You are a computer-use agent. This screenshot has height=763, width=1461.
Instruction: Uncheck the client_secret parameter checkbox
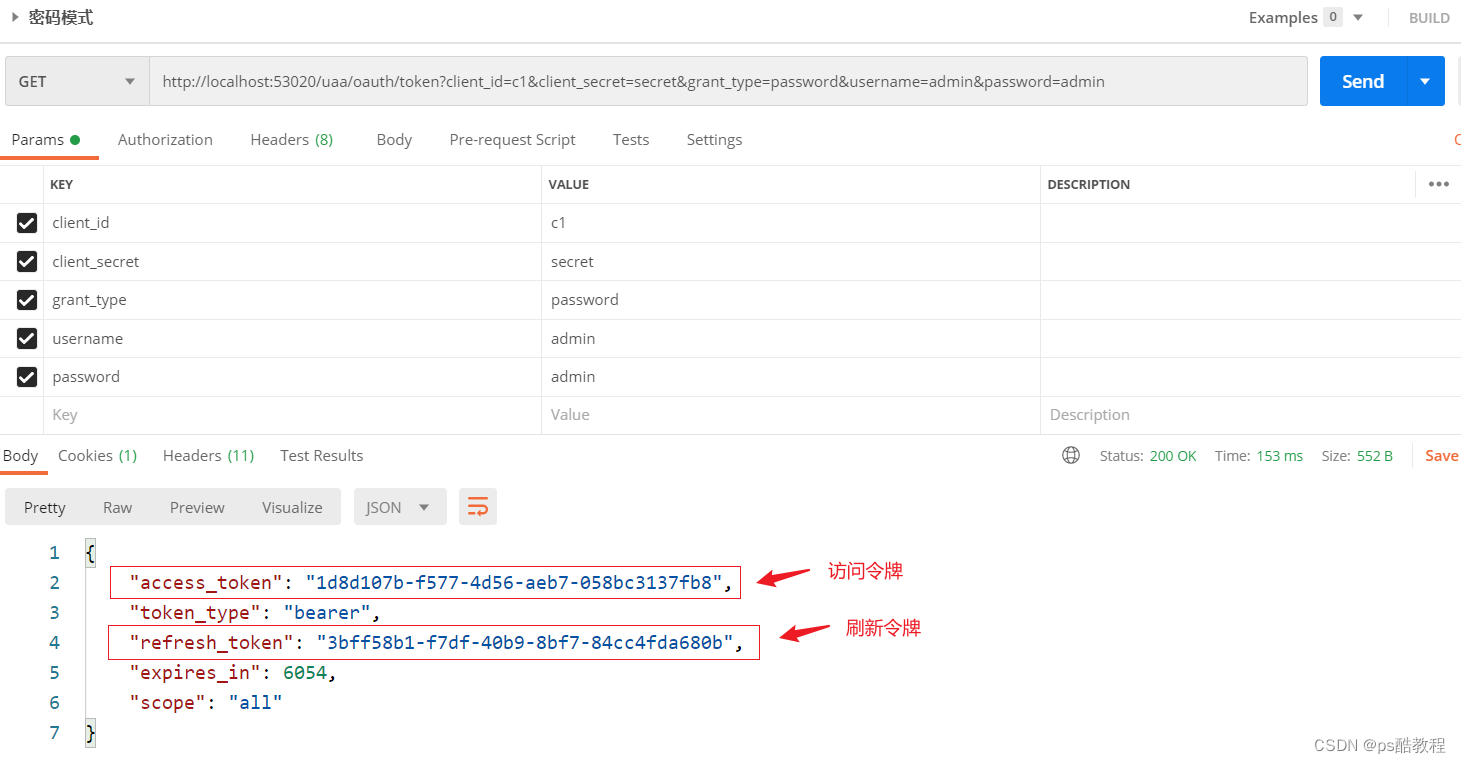click(x=27, y=262)
